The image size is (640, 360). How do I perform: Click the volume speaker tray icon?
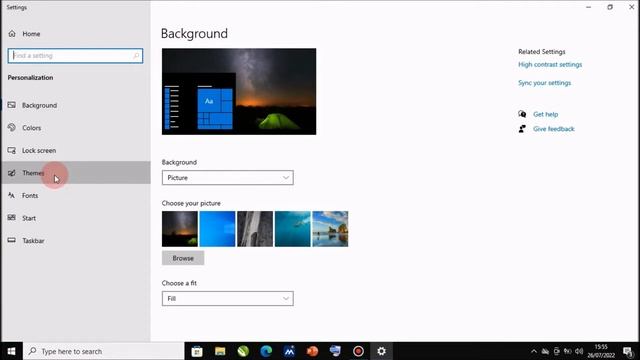point(579,351)
